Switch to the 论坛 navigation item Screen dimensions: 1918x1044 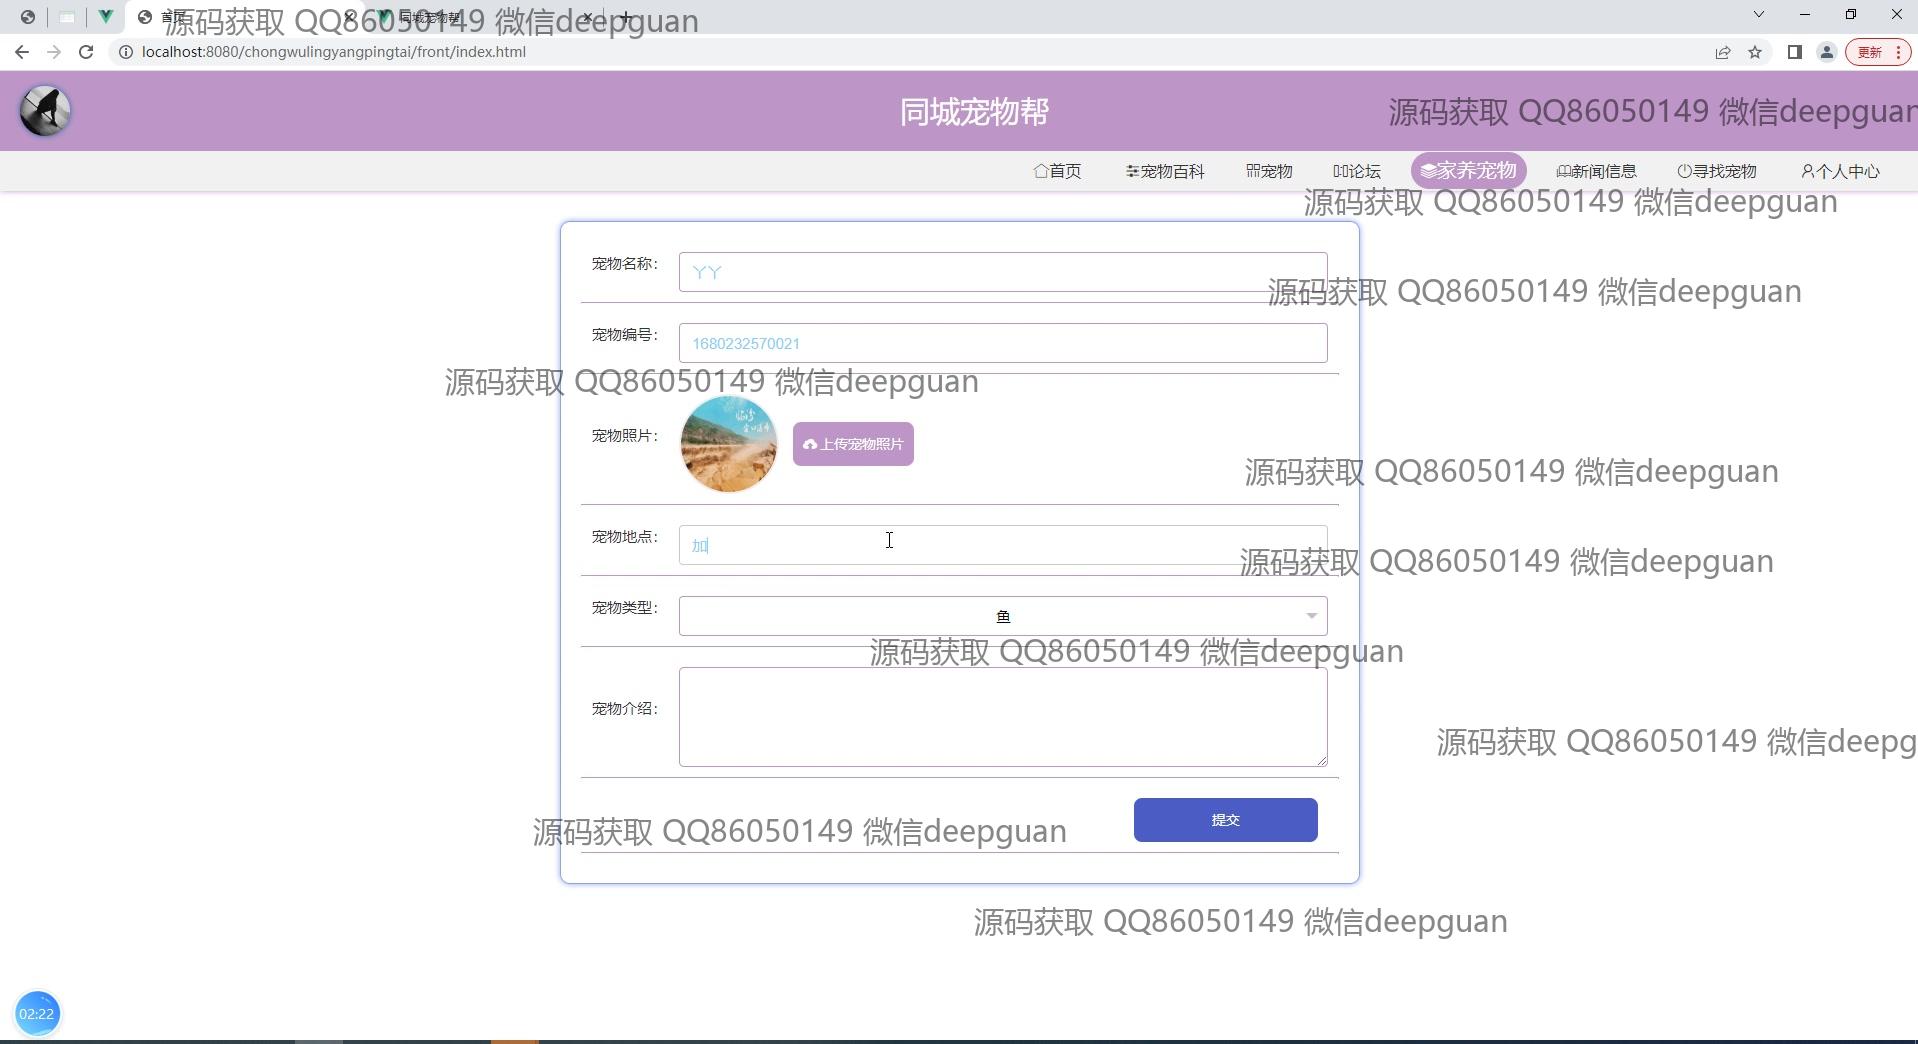[1357, 171]
